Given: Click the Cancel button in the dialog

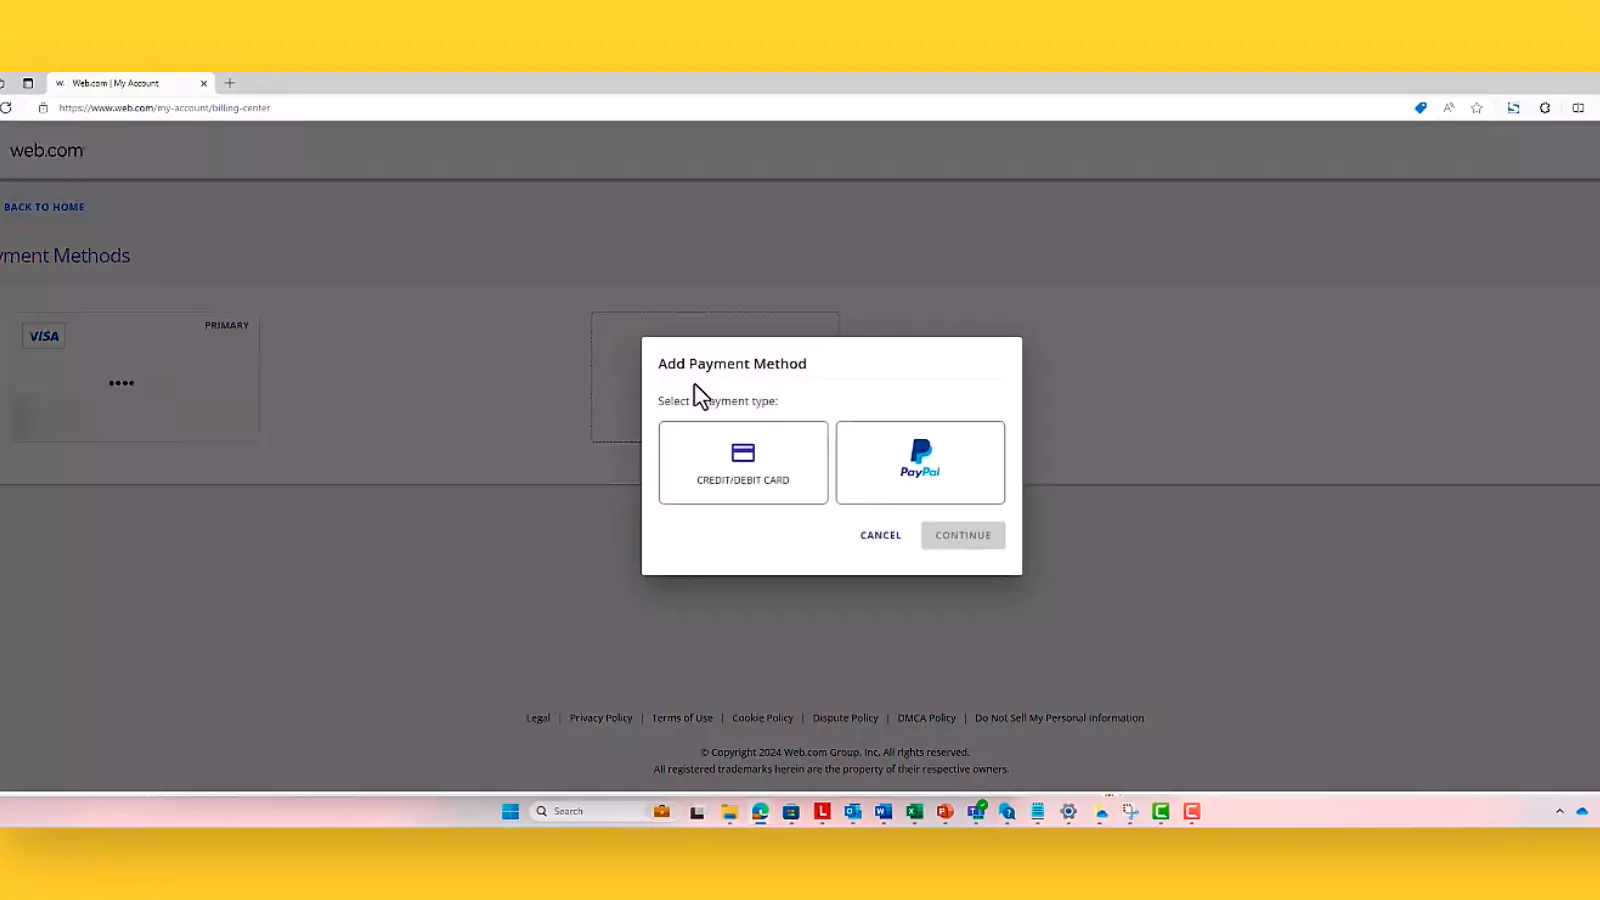Looking at the screenshot, I should point(880,535).
